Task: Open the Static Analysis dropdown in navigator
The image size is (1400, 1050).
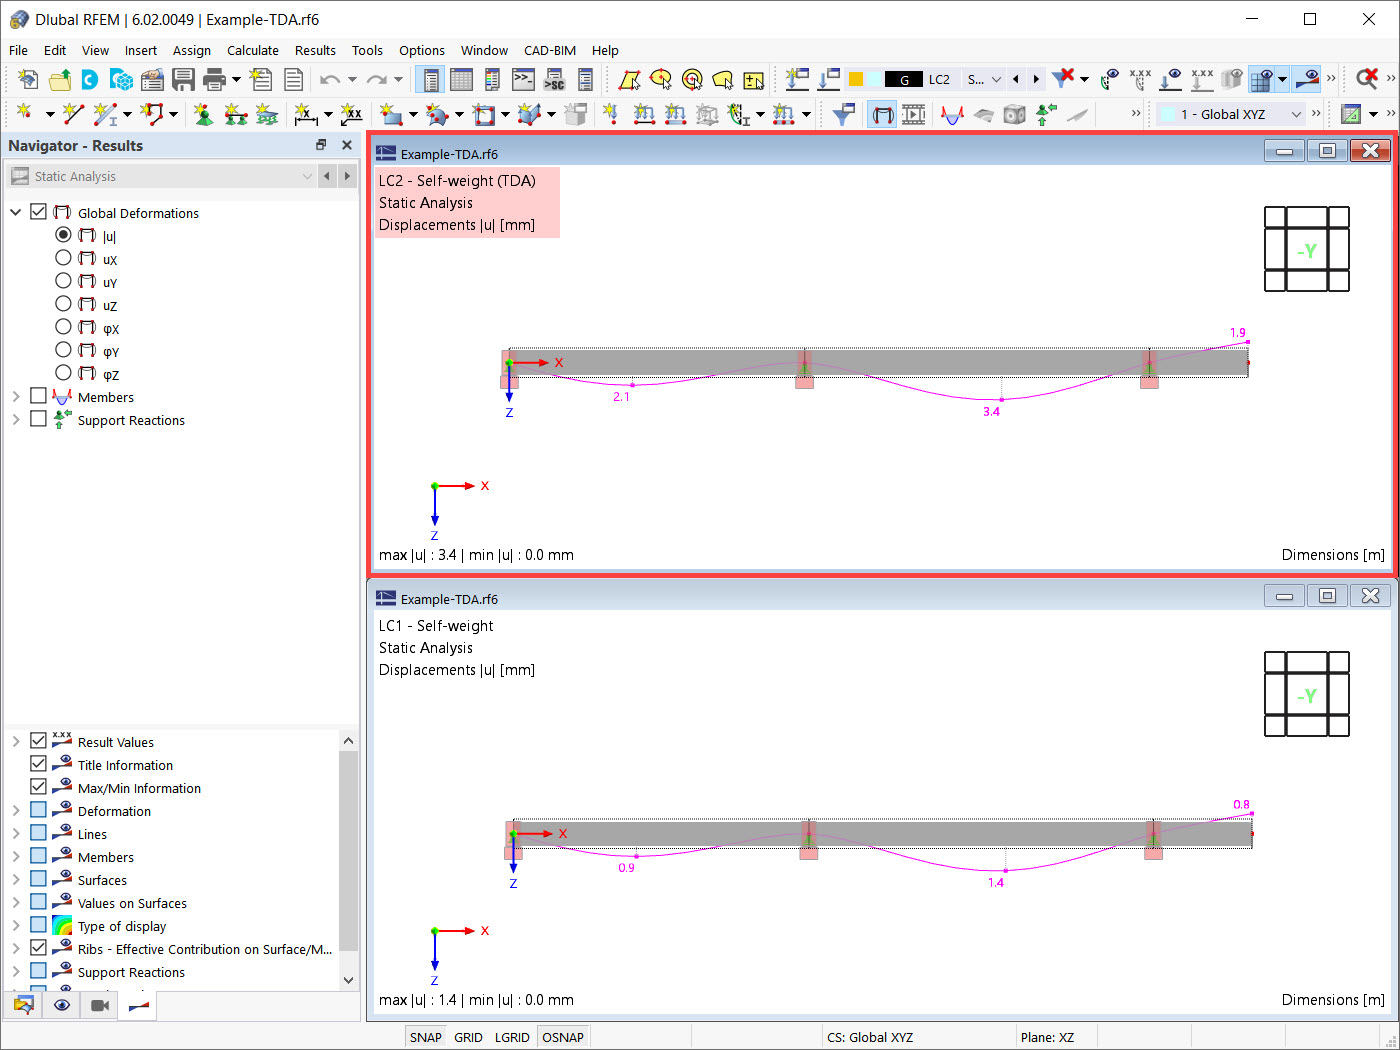Action: click(161, 176)
